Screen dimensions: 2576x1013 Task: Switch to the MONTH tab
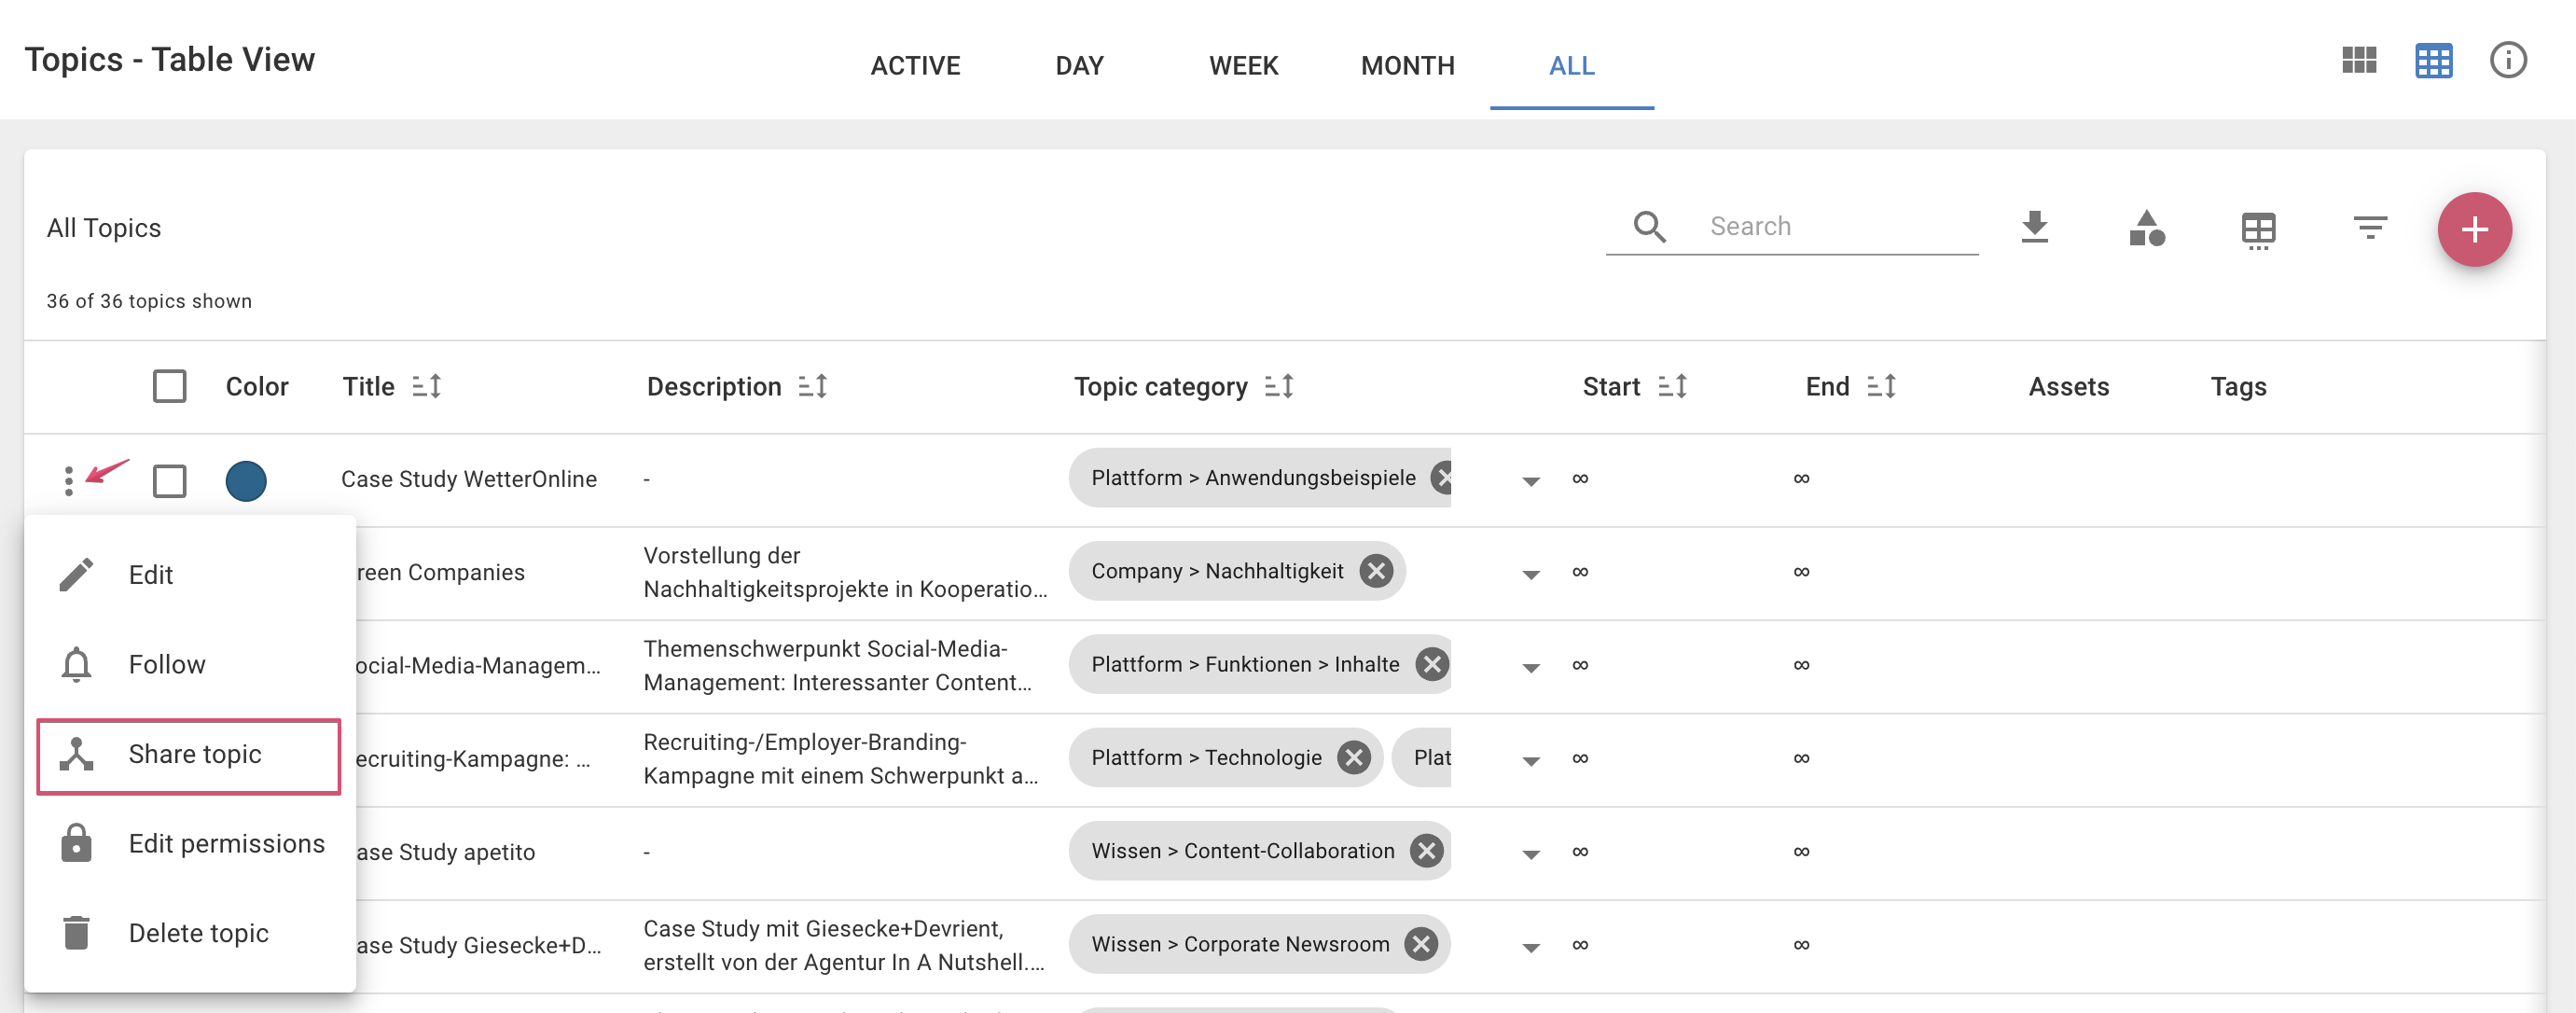click(1407, 66)
